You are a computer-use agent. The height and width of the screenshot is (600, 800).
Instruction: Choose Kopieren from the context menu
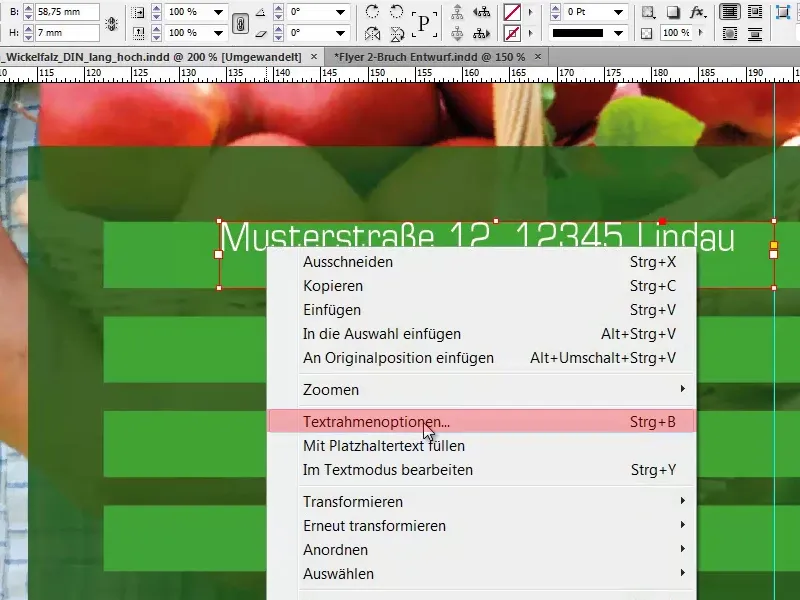(x=482, y=286)
